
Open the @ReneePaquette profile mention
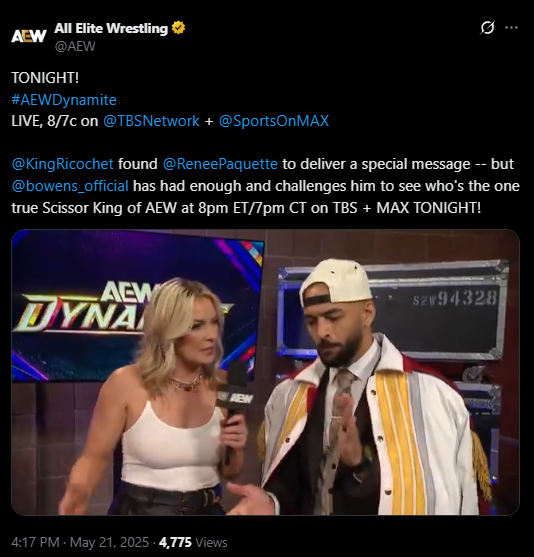pos(220,164)
